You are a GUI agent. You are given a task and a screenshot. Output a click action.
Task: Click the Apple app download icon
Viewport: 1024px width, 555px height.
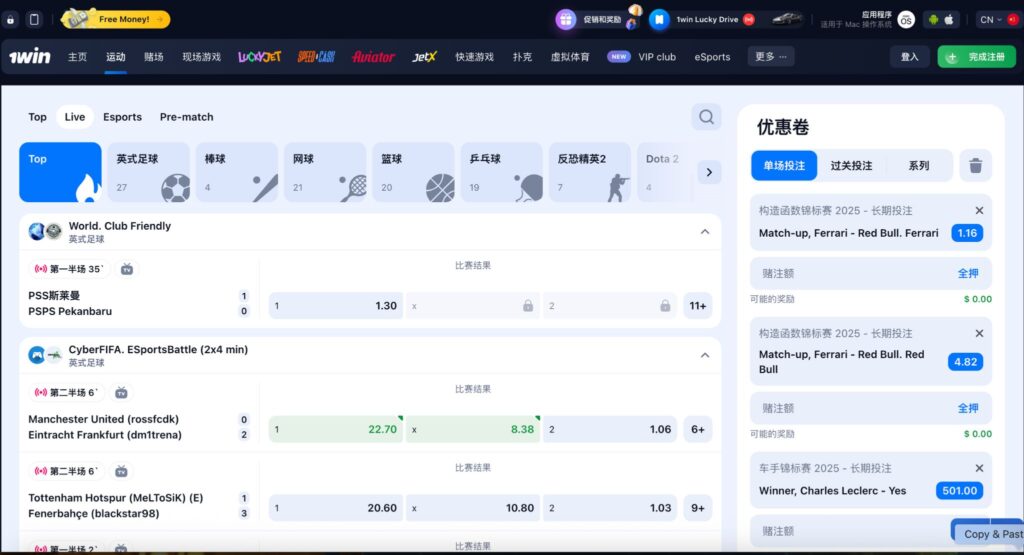tap(949, 20)
